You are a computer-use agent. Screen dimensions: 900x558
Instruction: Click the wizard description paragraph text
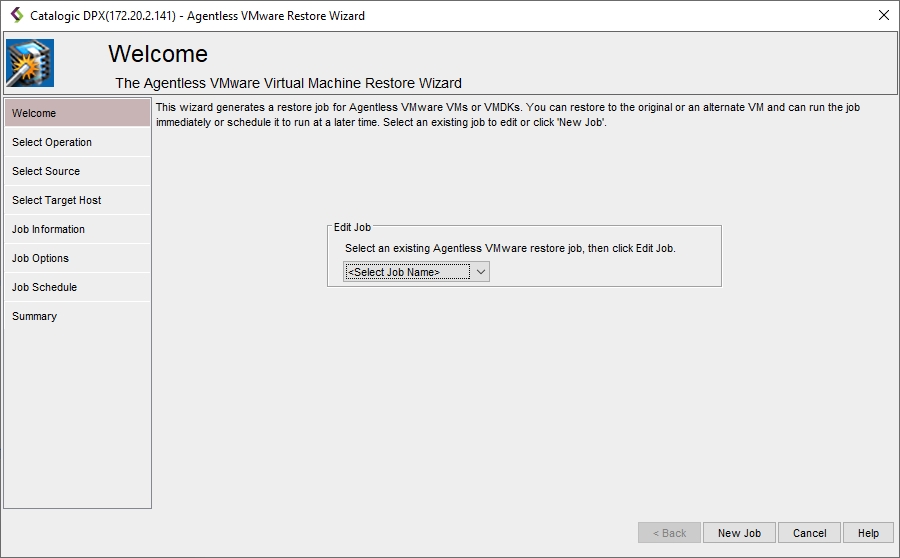[508, 114]
